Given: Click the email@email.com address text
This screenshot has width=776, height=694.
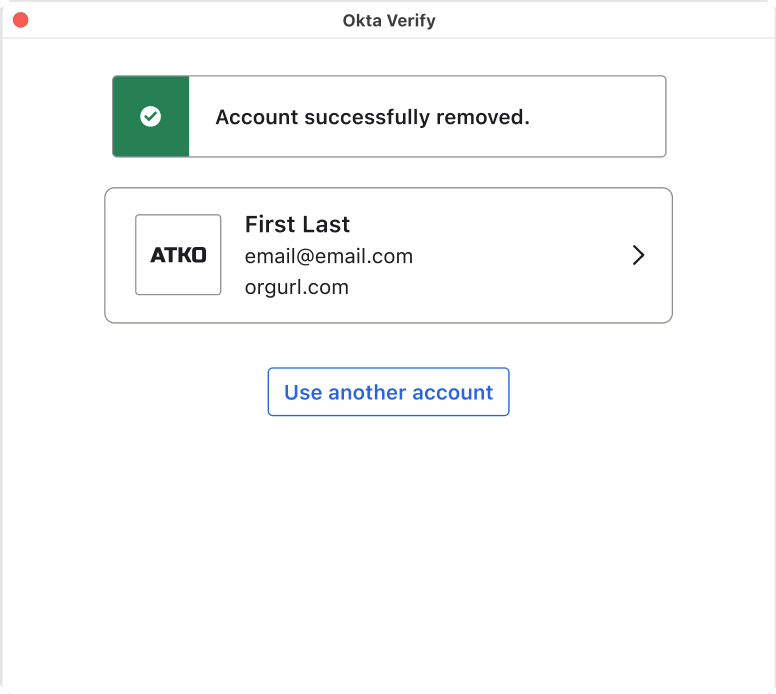Looking at the screenshot, I should point(329,256).
